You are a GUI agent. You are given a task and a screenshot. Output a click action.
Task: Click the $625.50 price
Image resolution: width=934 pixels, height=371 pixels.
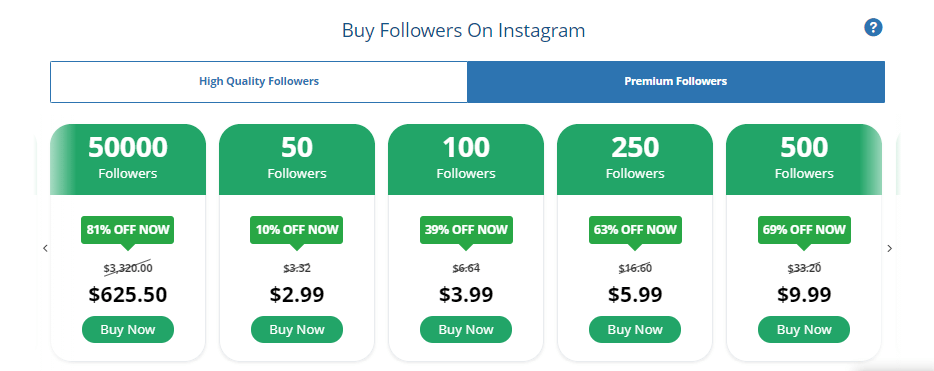[127, 295]
